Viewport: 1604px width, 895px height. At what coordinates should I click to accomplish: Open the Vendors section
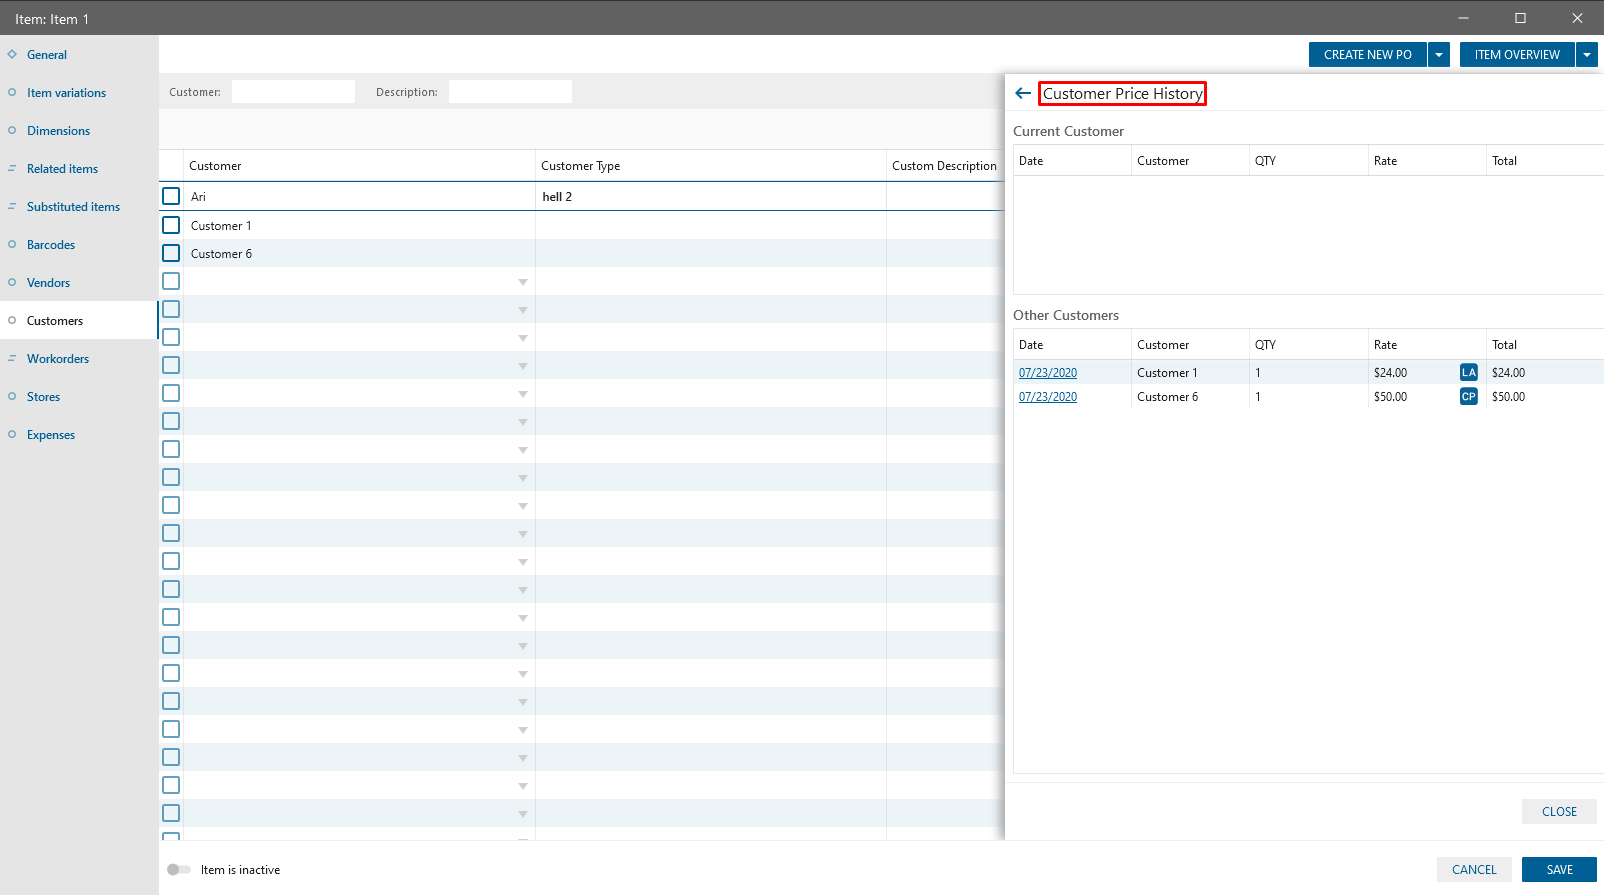48,283
